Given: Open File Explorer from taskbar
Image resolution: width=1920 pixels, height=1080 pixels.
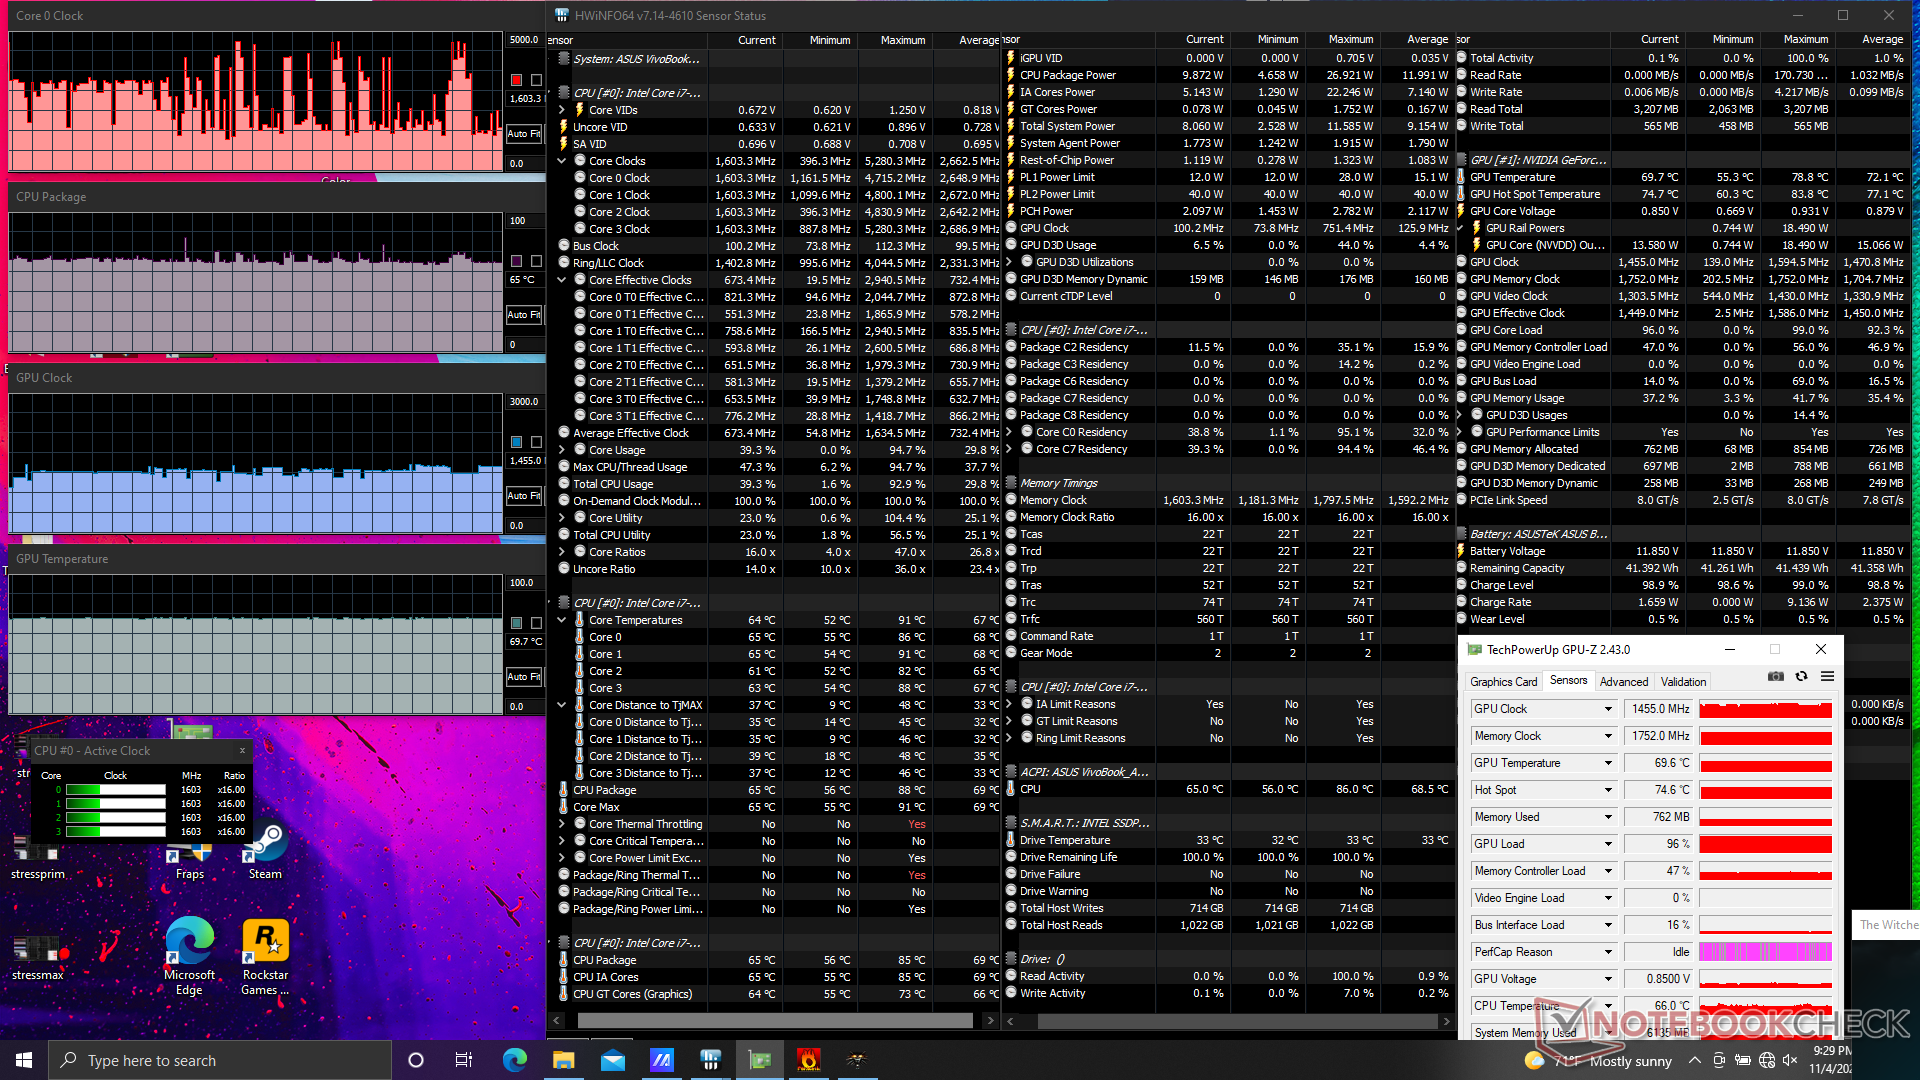Looking at the screenshot, I should (563, 1060).
